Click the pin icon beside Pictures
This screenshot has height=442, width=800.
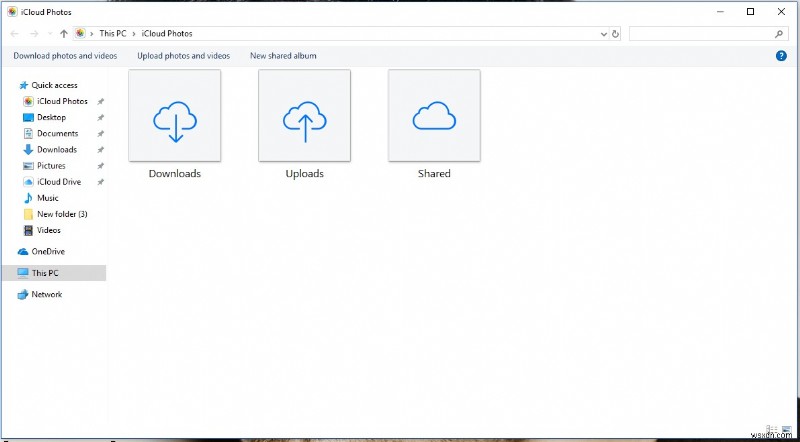click(x=101, y=166)
